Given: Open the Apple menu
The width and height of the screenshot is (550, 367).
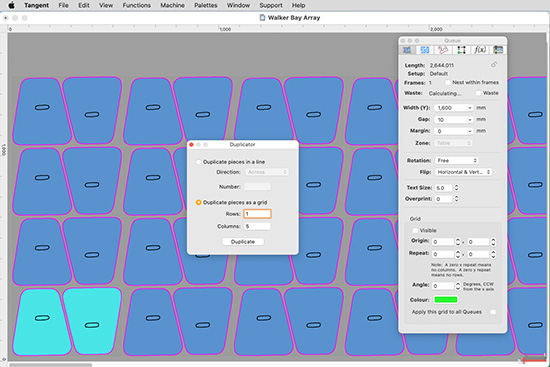Looking at the screenshot, I should click(x=12, y=5).
